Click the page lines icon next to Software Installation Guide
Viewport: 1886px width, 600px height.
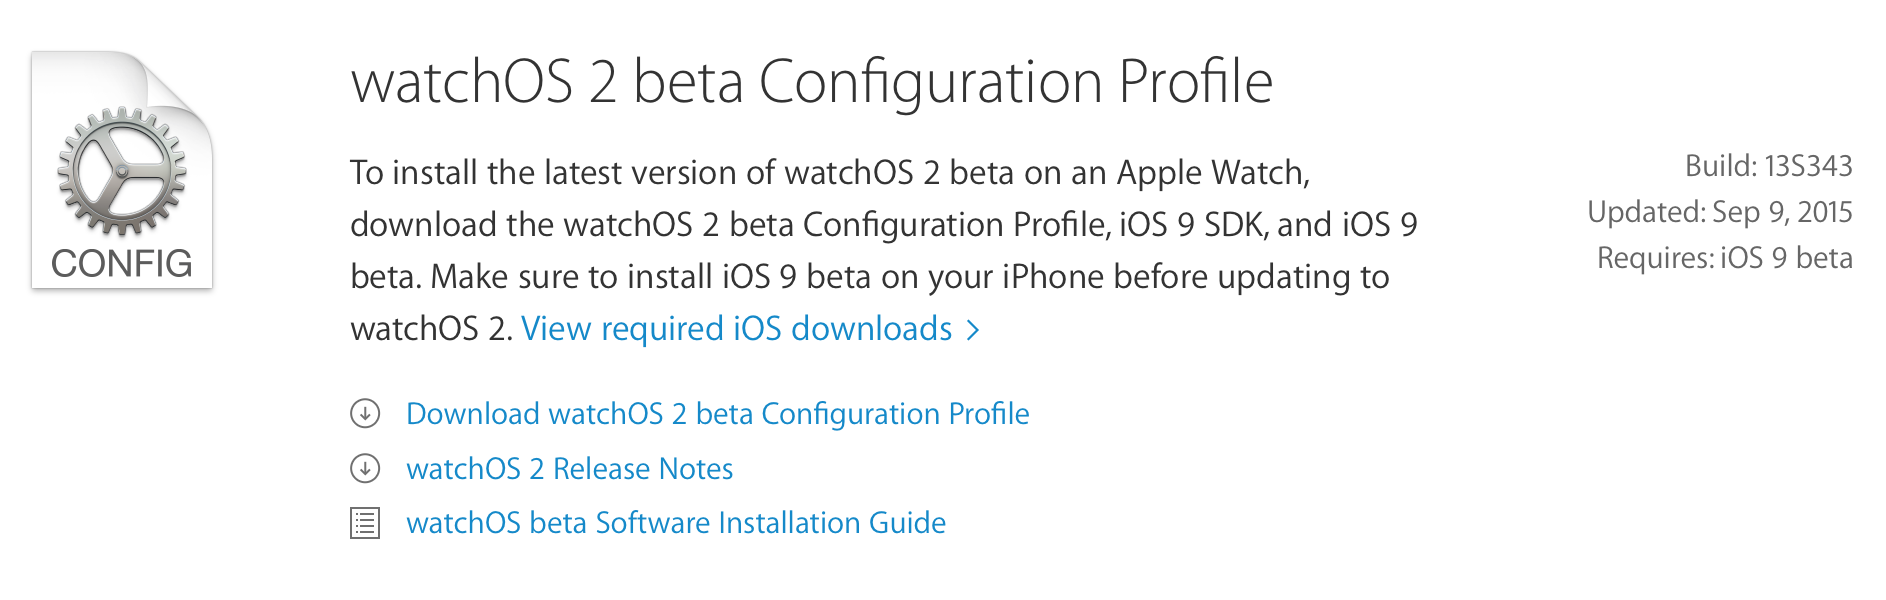pos(367,521)
